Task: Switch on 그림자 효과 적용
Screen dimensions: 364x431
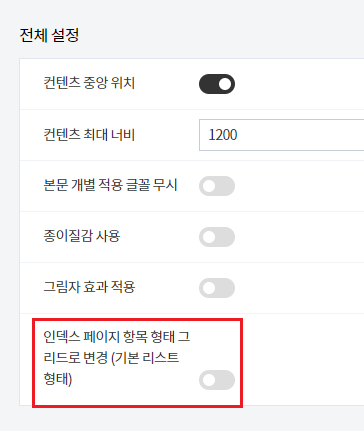Action: 217,288
